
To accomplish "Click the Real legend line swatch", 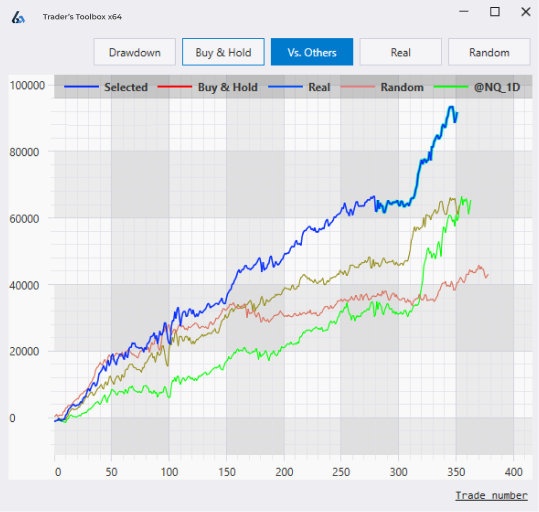I will (x=285, y=87).
